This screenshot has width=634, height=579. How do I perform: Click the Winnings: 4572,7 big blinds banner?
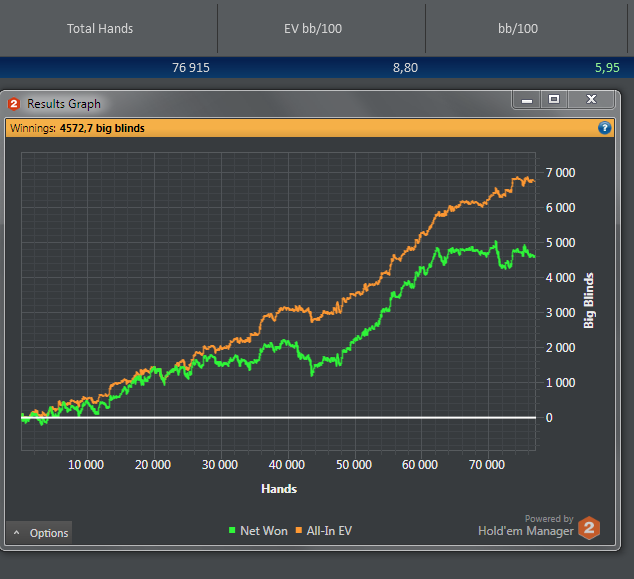pos(309,128)
